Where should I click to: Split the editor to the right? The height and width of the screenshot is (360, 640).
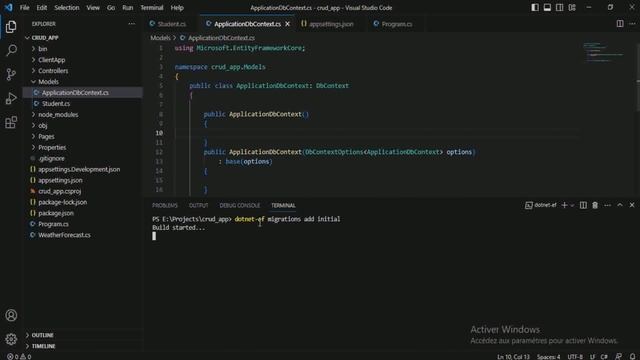pos(620,24)
